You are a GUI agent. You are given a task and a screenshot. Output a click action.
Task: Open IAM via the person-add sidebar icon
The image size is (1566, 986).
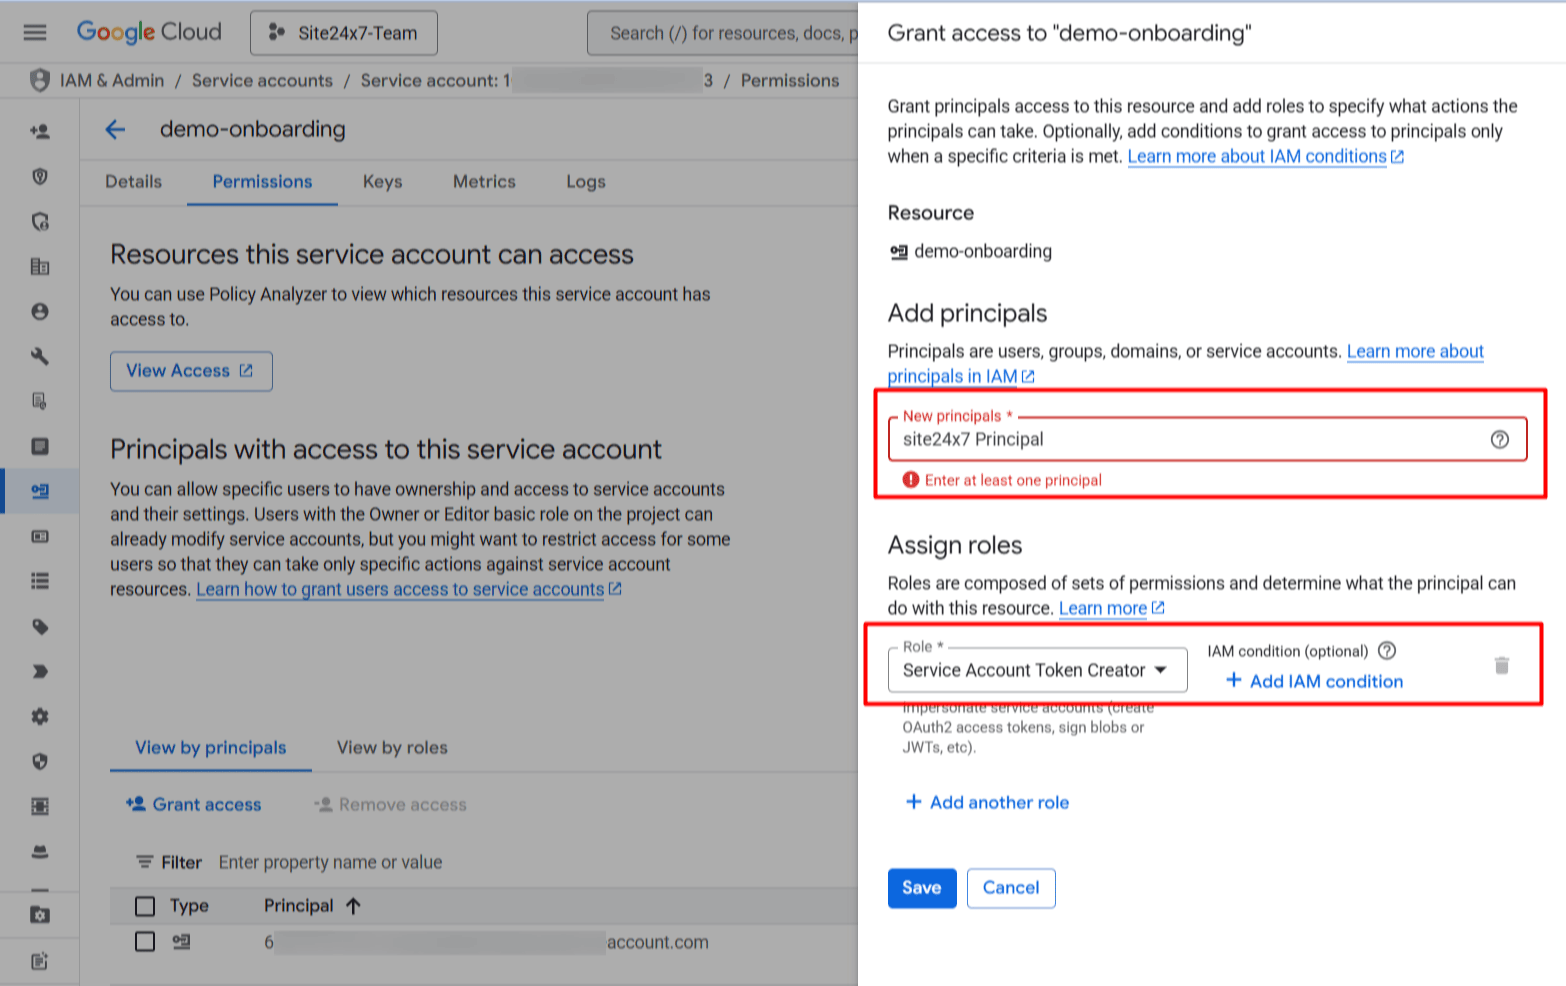click(40, 131)
